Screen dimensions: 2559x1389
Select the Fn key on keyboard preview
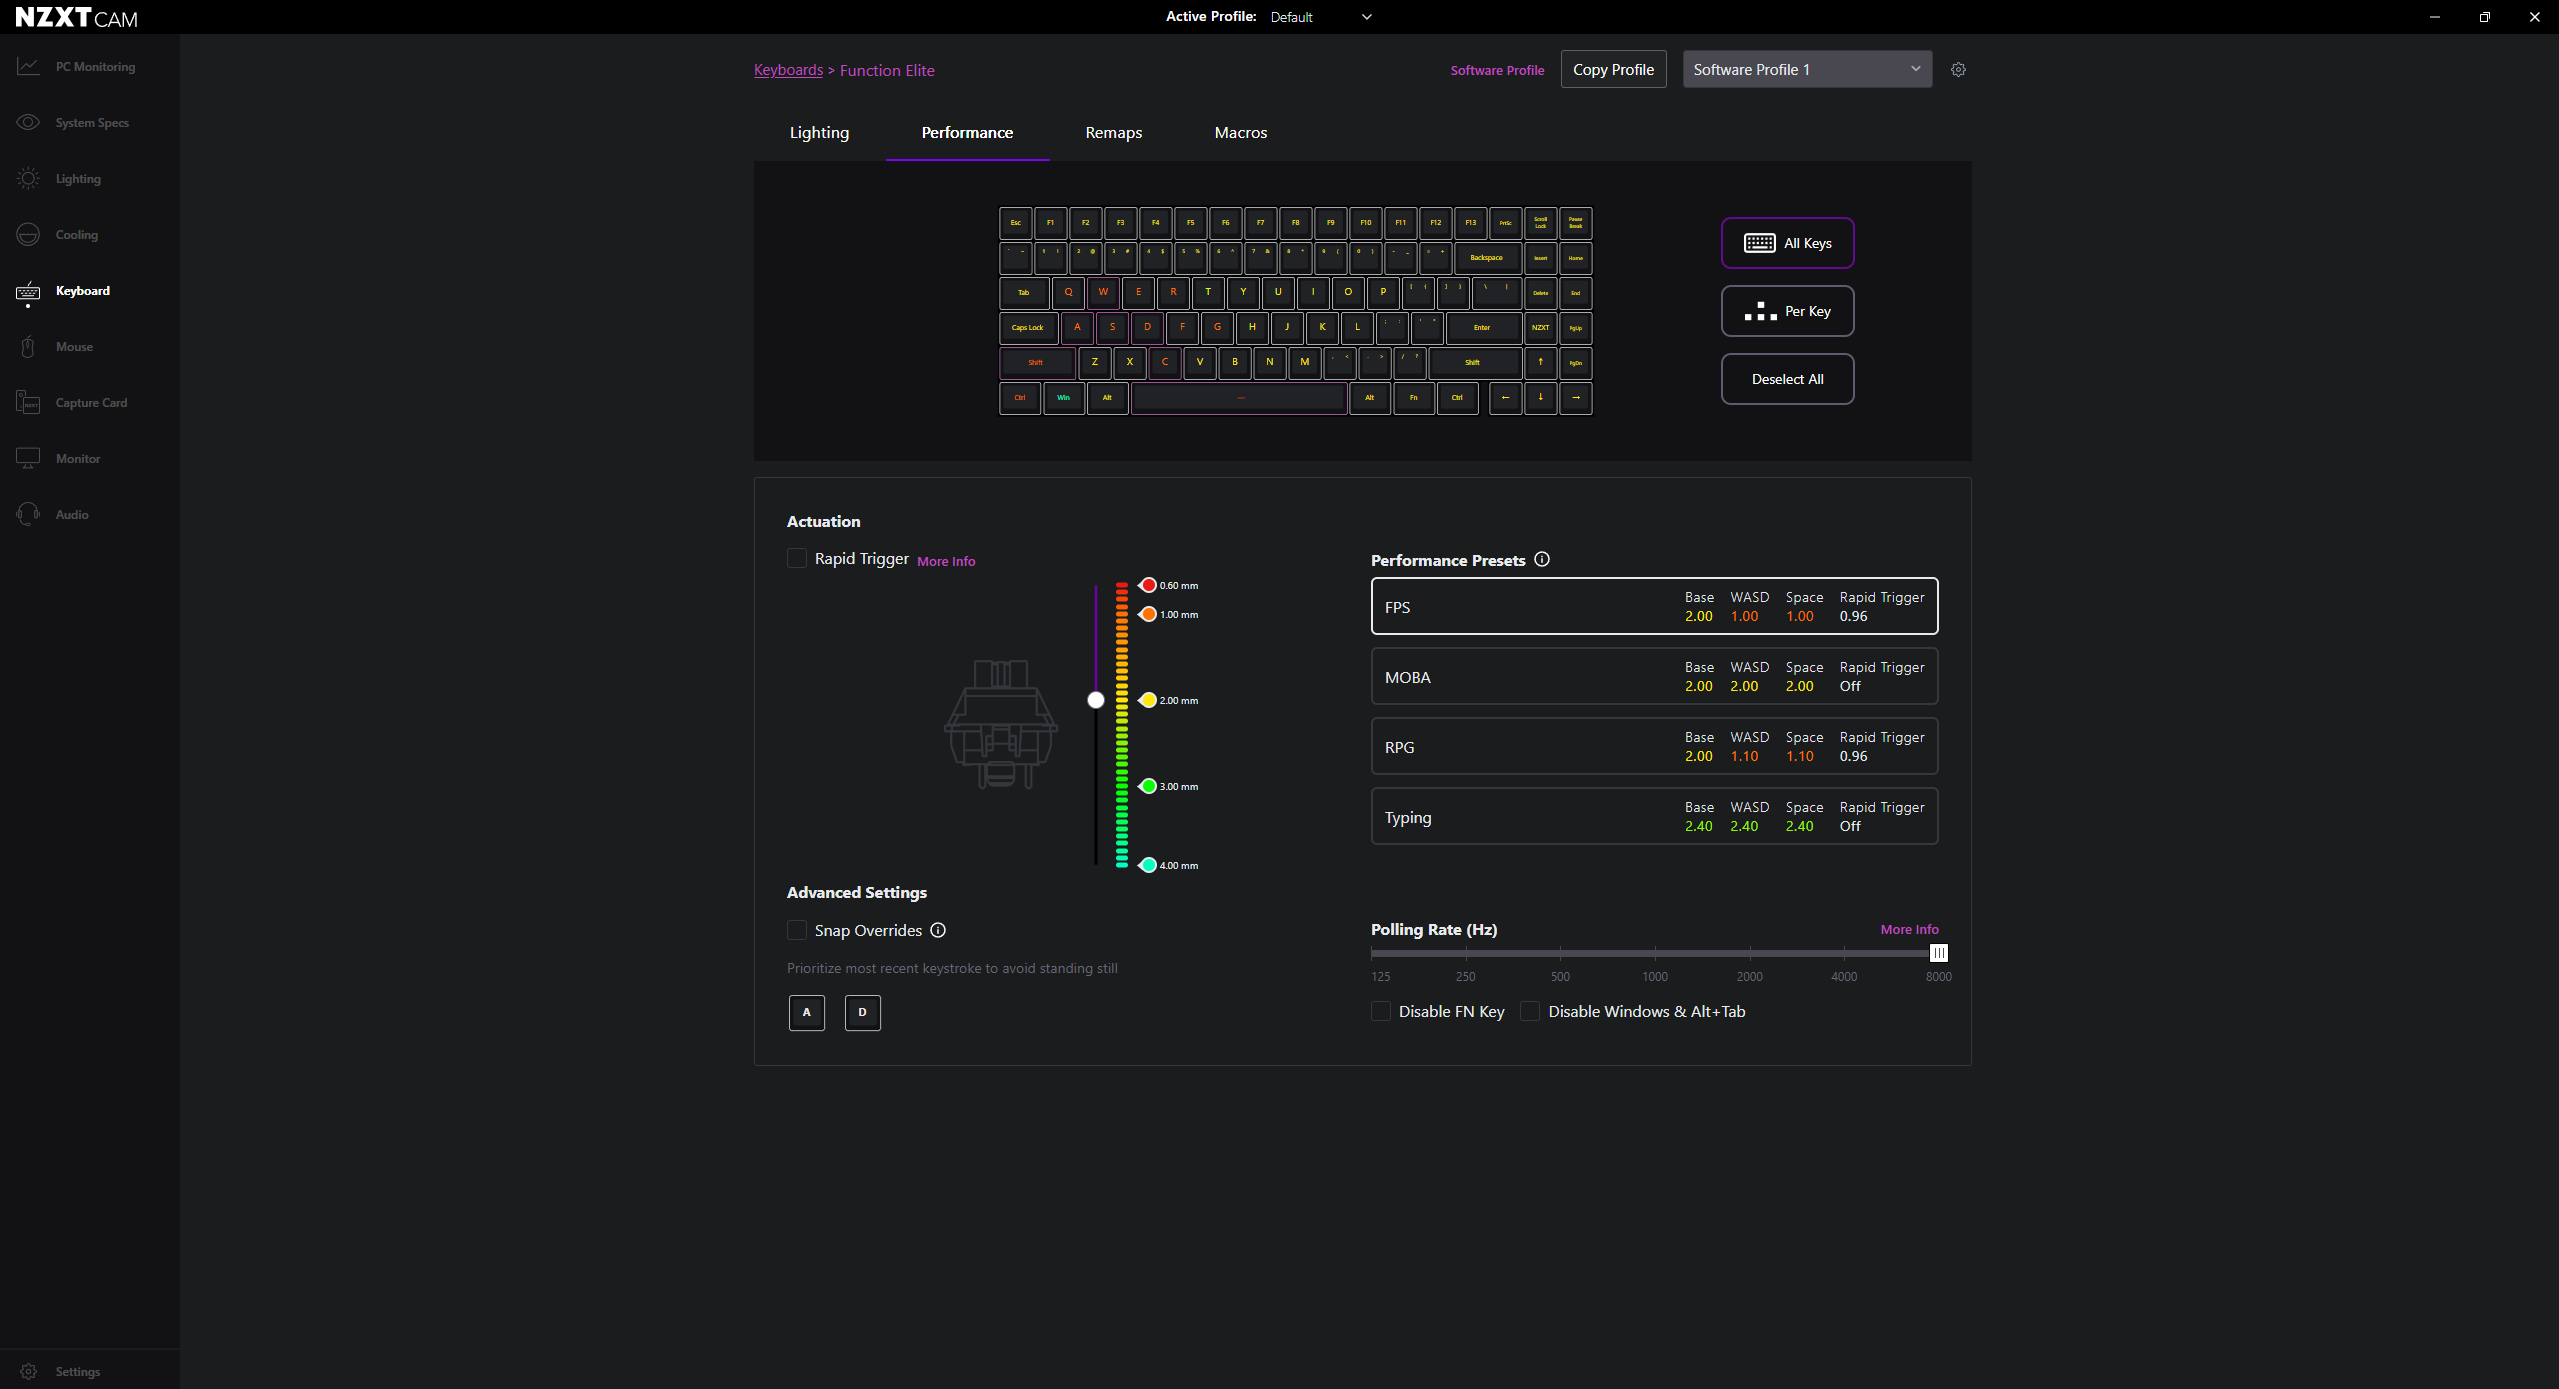pyautogui.click(x=1413, y=398)
